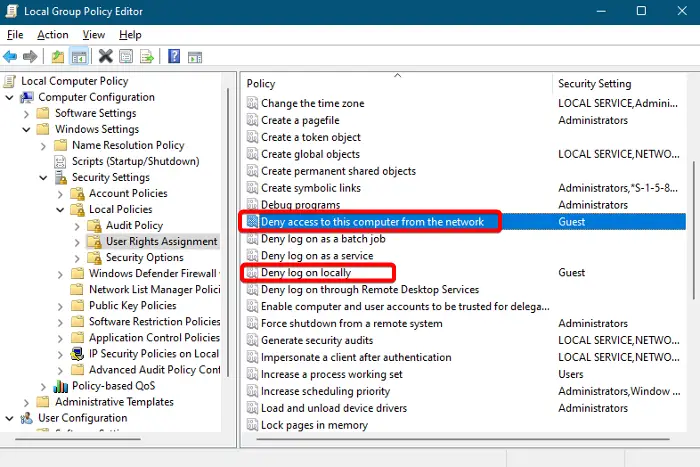Click the icon beside Generate security audits

point(252,340)
